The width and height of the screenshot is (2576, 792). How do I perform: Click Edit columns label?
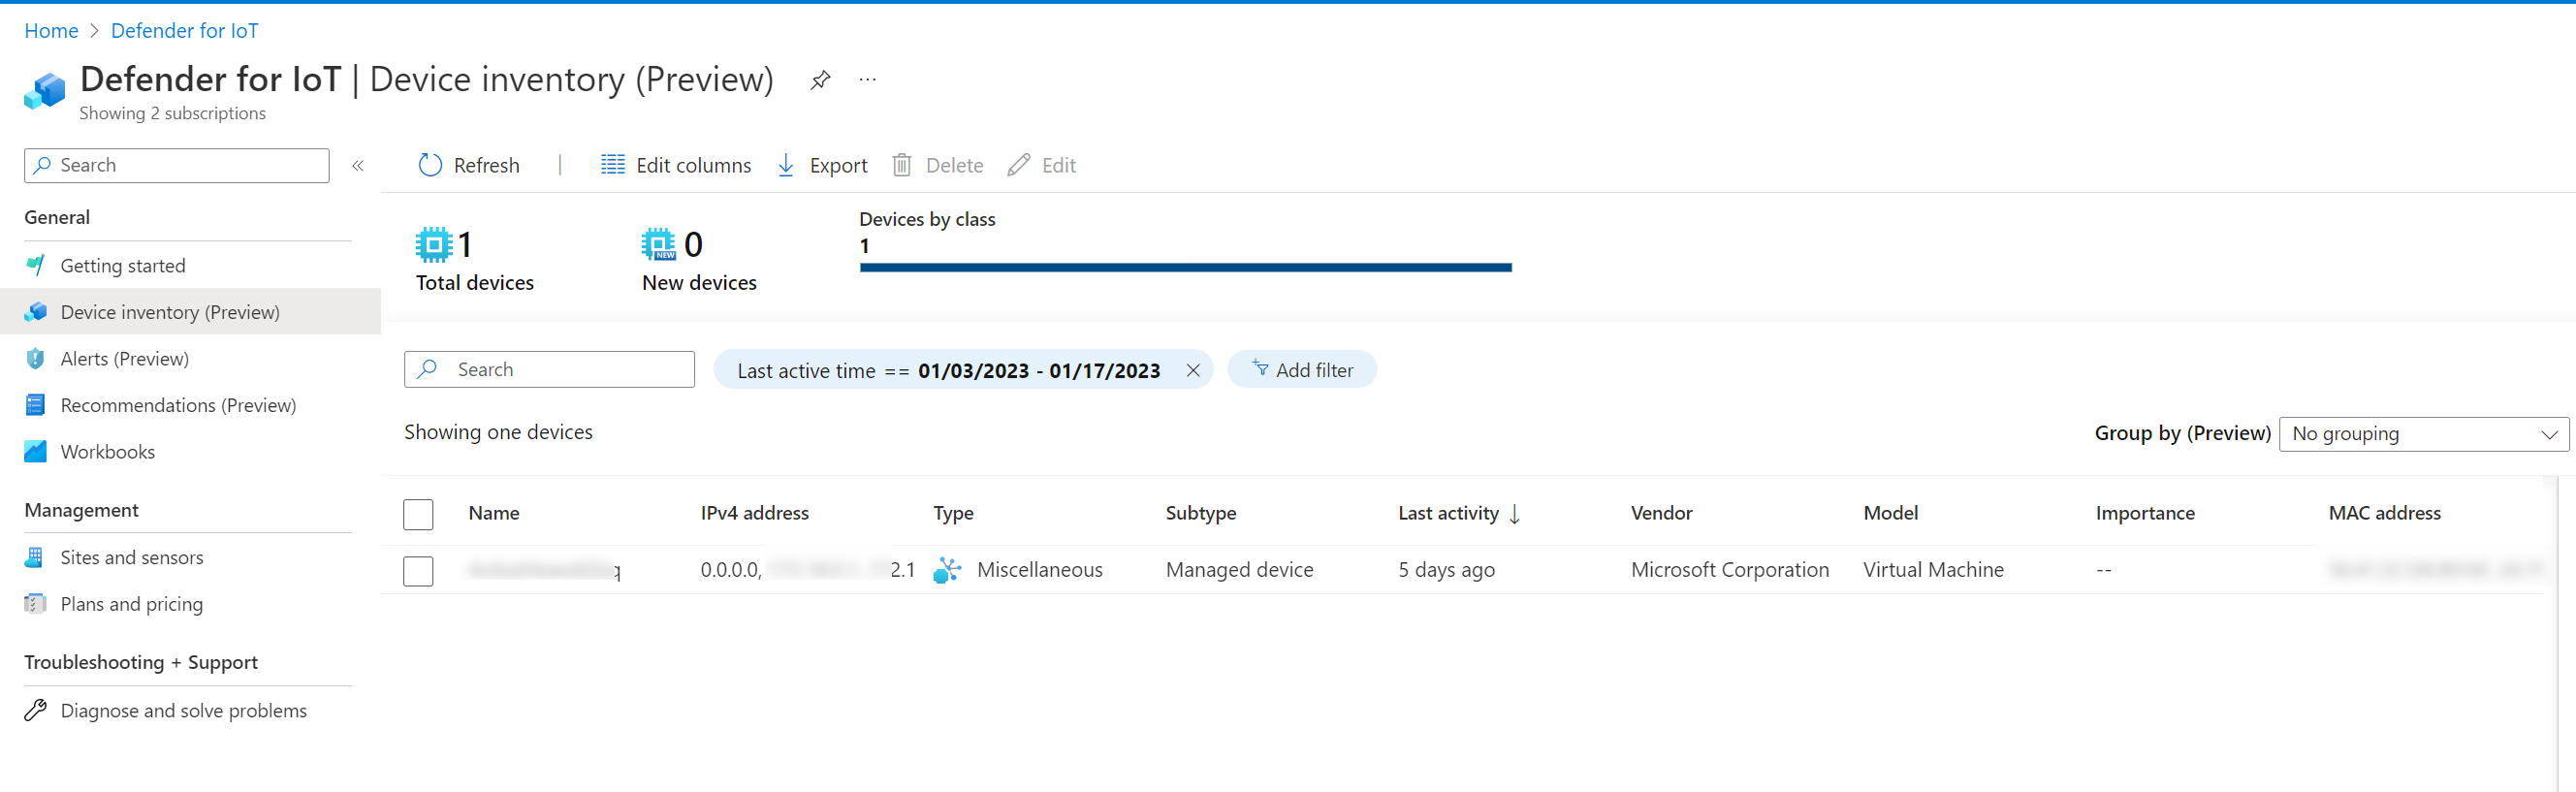(x=693, y=165)
